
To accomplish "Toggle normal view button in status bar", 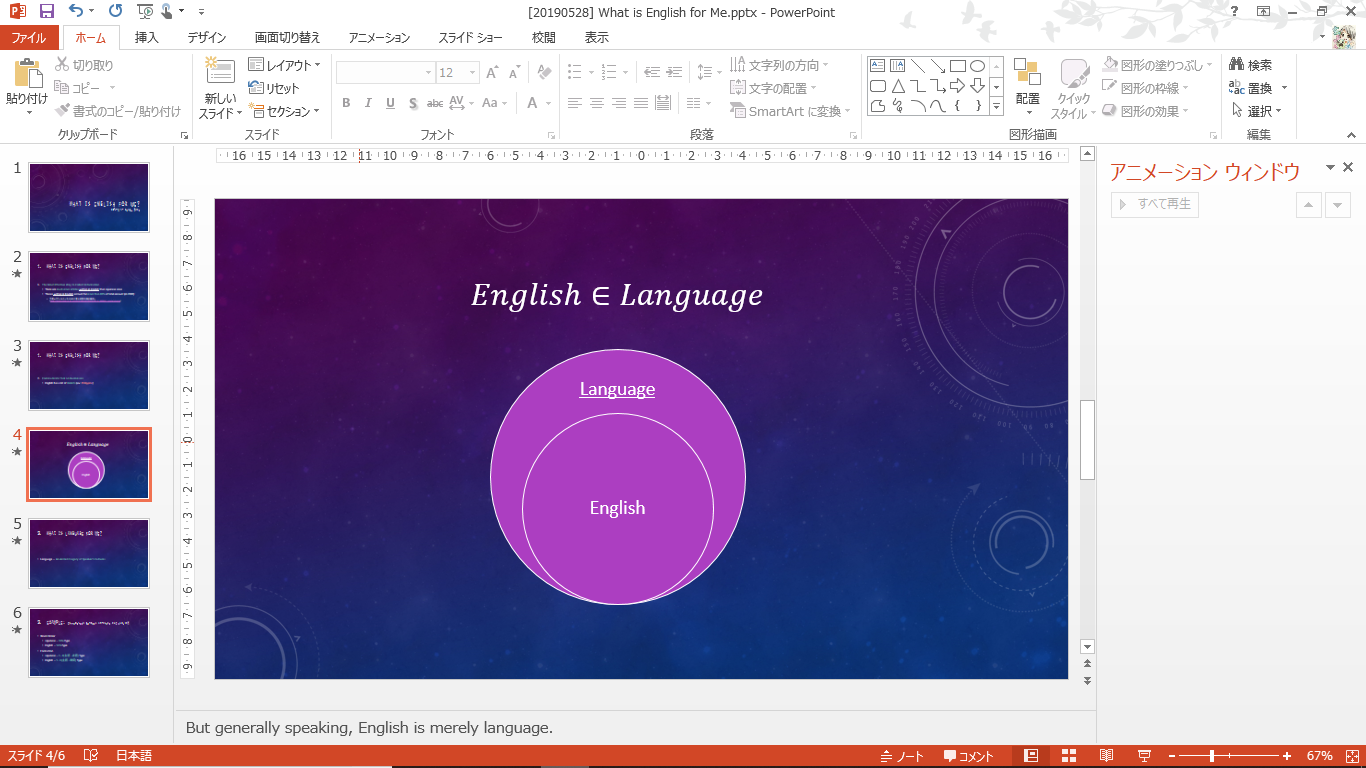I will (1031, 756).
